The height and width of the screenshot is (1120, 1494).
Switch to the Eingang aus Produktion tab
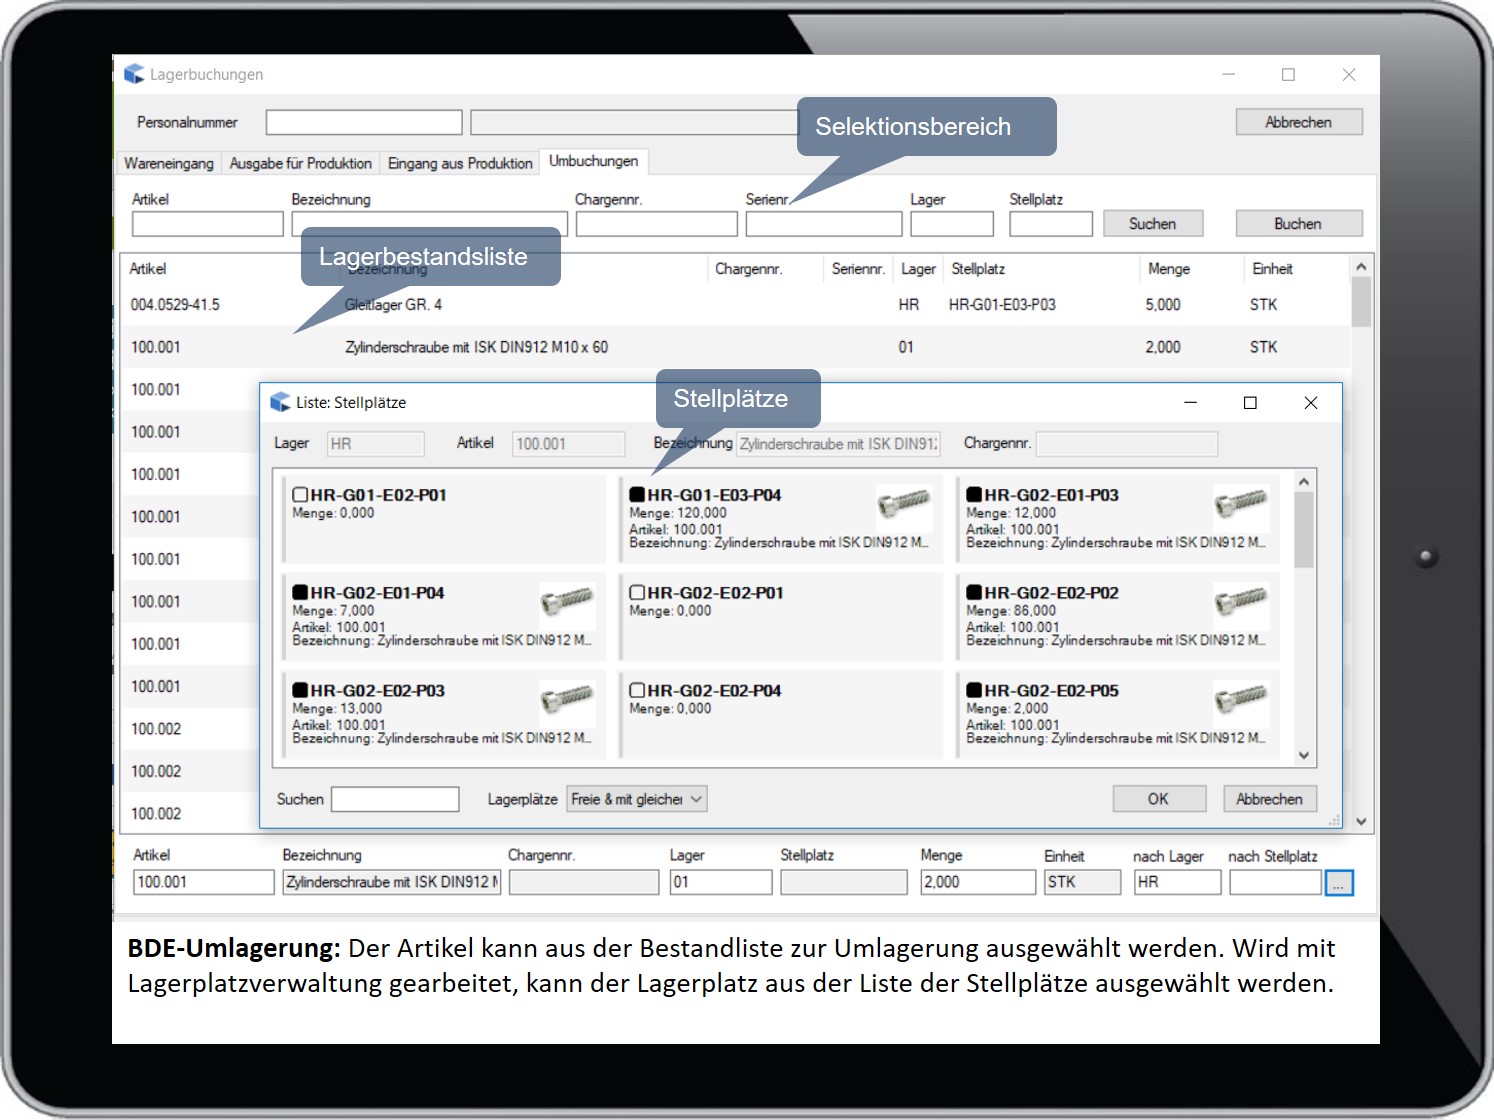point(460,163)
